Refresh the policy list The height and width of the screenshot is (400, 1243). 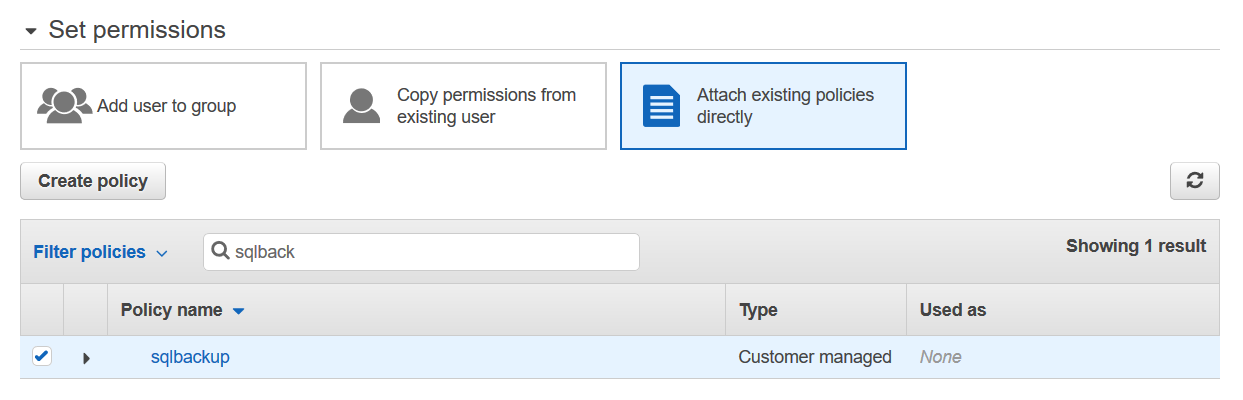[x=1194, y=181]
